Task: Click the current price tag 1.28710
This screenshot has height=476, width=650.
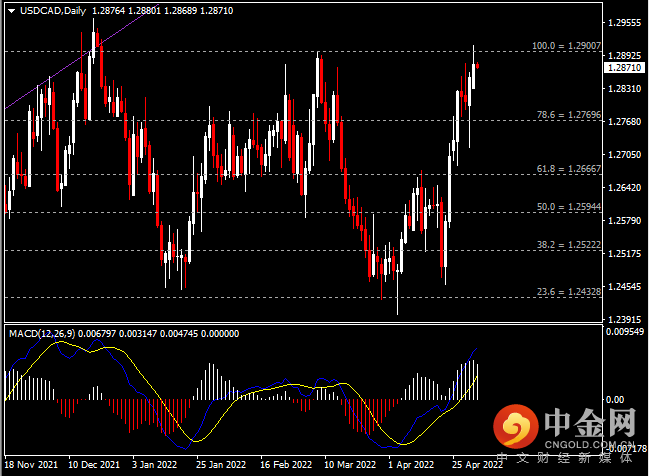Action: (x=624, y=68)
